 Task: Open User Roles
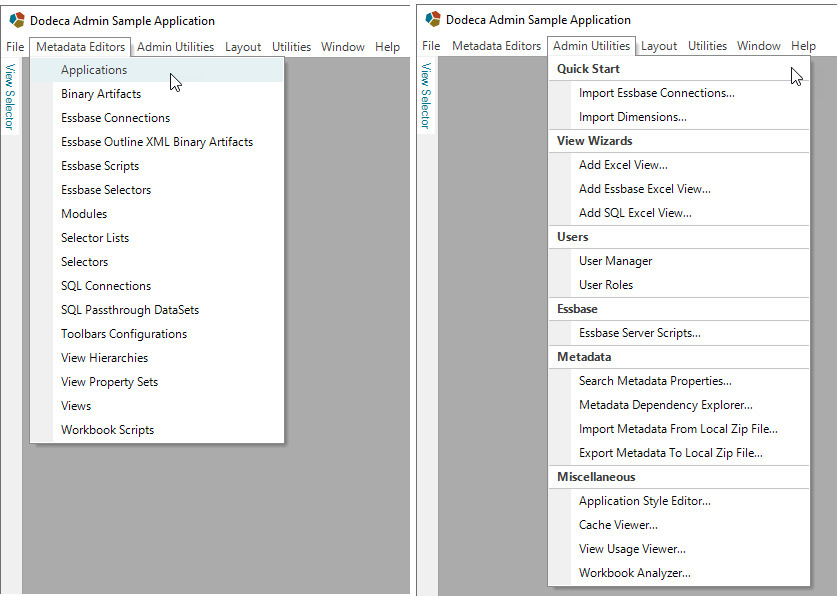(x=679, y=285)
